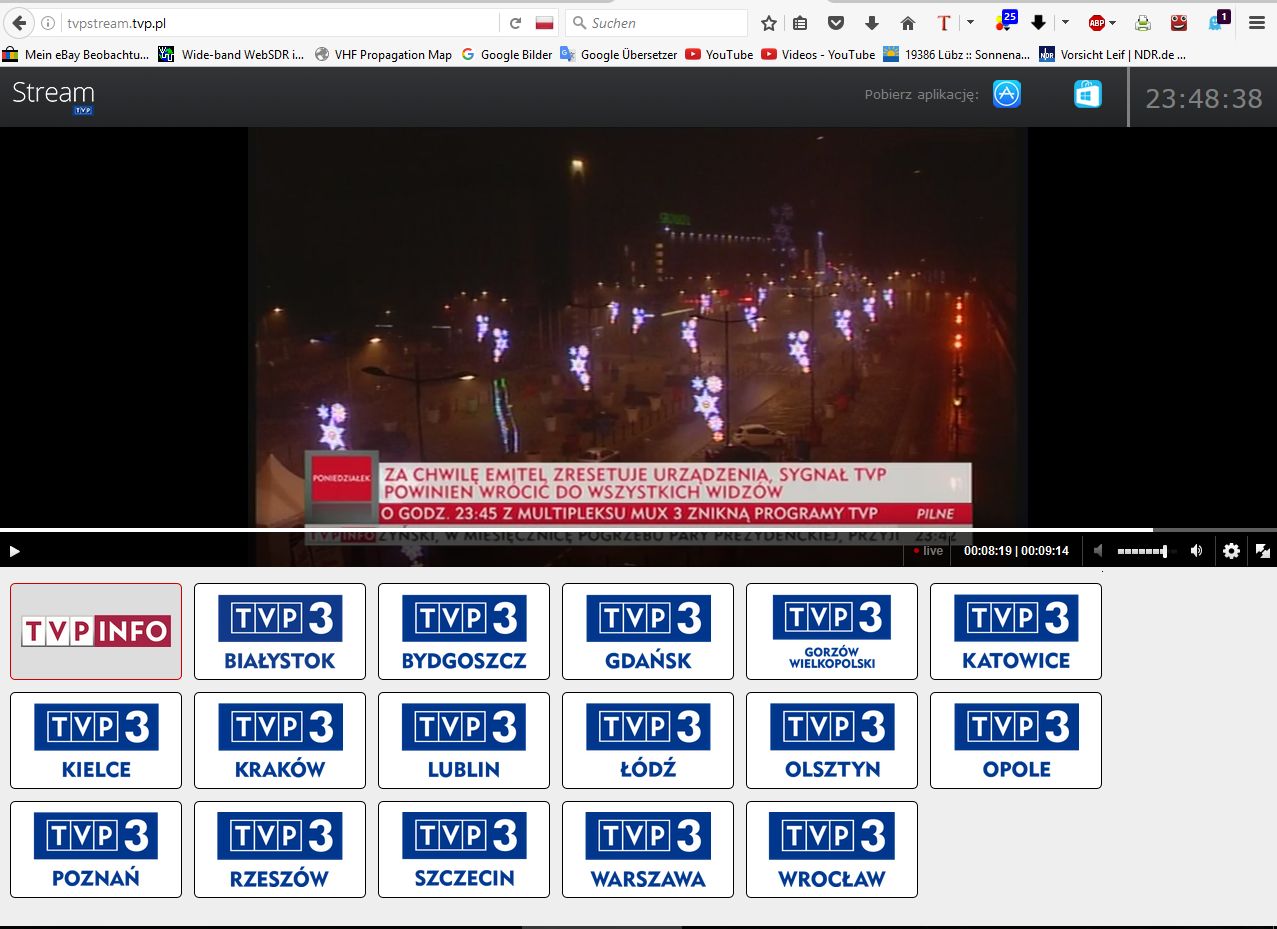The height and width of the screenshot is (929, 1277).
Task: Open the VHF Propagation Map bookmark
Action: pos(383,55)
